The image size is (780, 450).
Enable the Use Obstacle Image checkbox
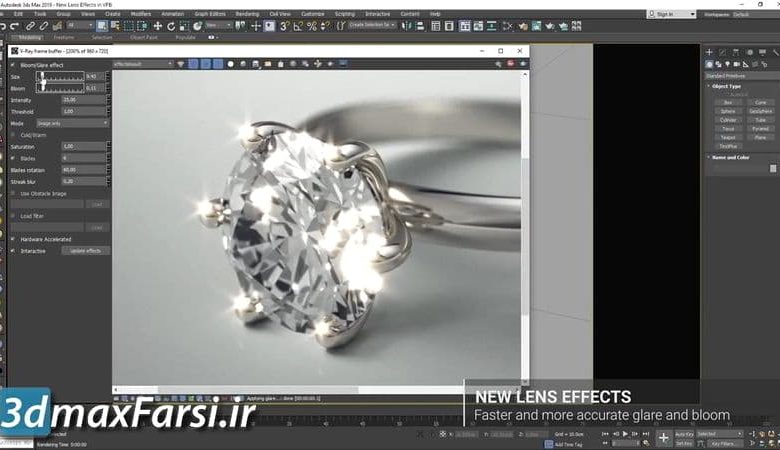[x=13, y=193]
